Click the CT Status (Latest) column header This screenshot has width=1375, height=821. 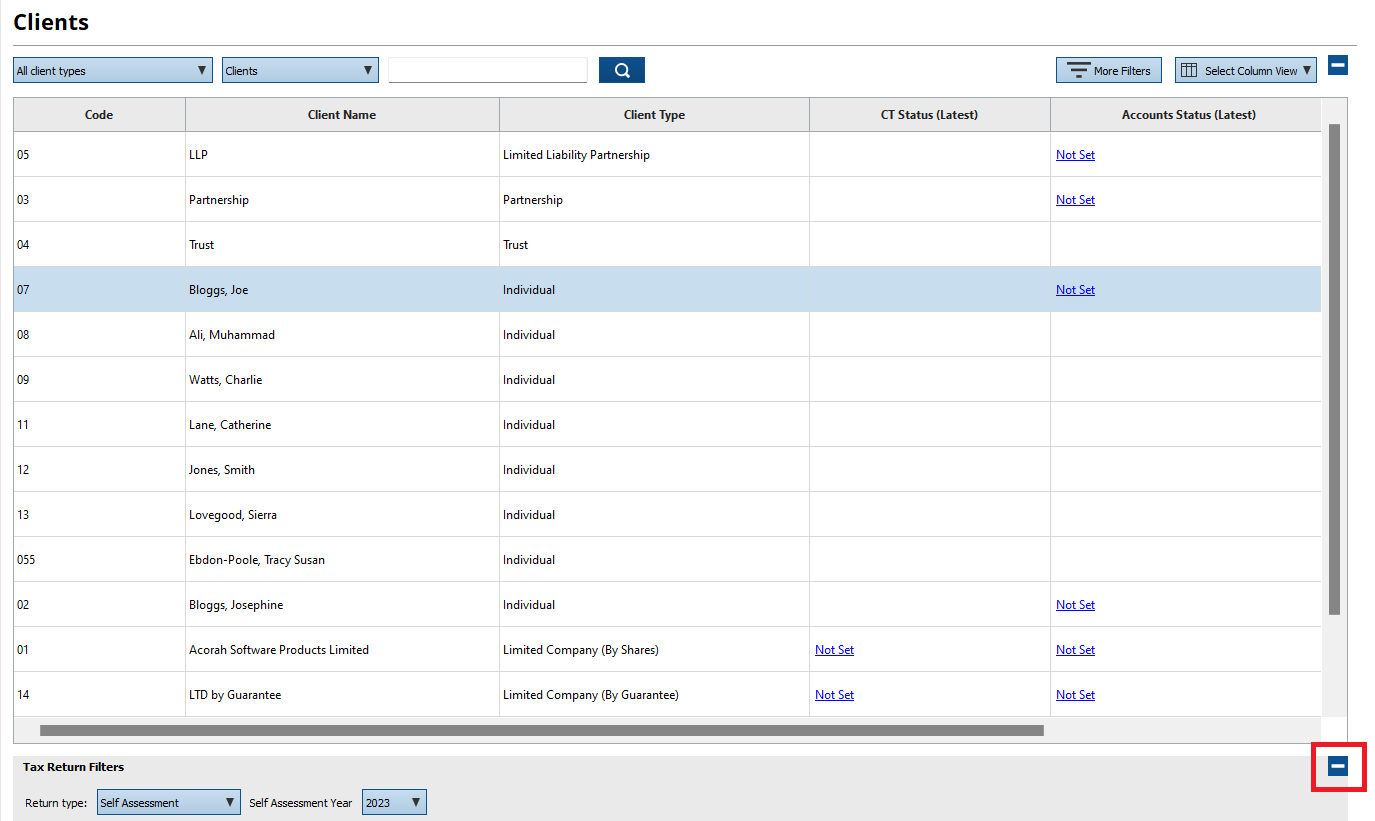click(928, 115)
